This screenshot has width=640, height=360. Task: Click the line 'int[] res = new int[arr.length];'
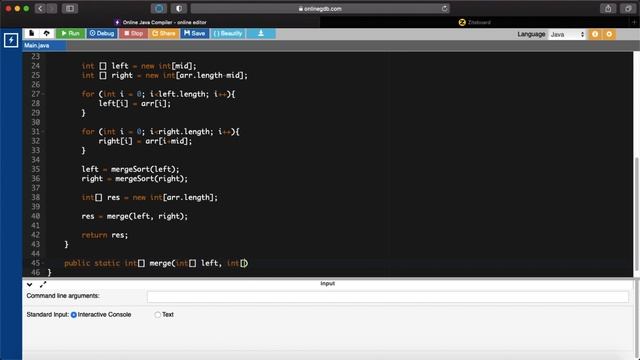pyautogui.click(x=149, y=198)
